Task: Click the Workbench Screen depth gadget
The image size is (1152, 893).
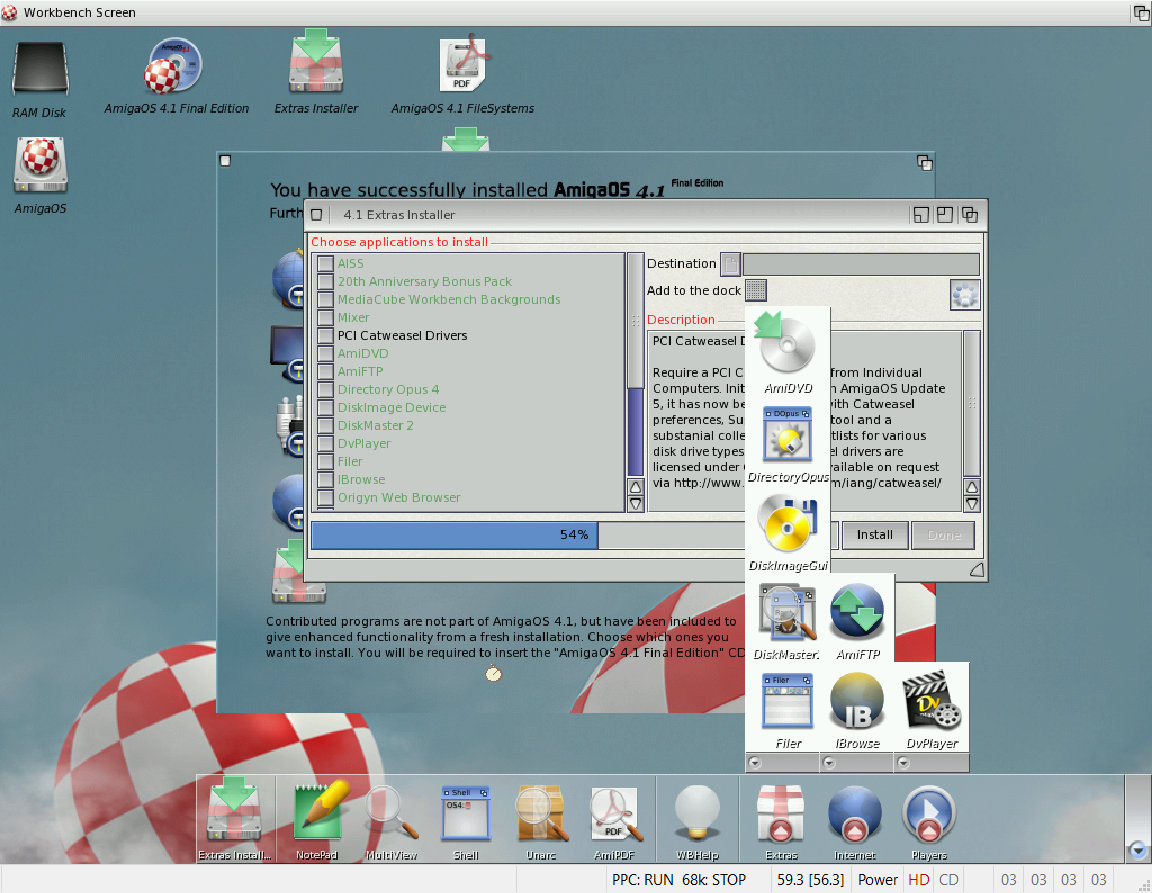Action: click(x=1141, y=12)
